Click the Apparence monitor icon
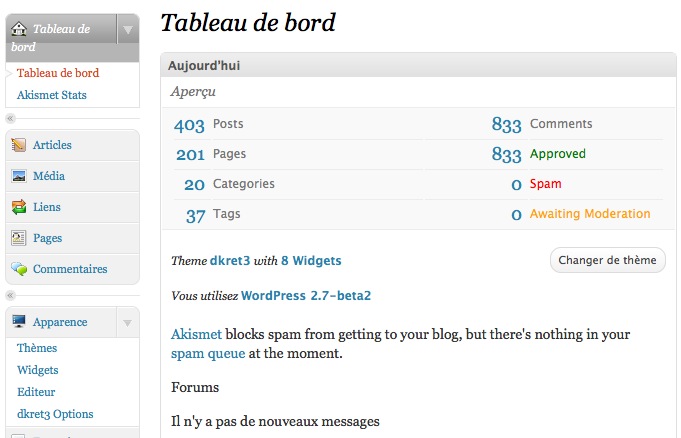The image size is (681, 438). tap(19, 322)
